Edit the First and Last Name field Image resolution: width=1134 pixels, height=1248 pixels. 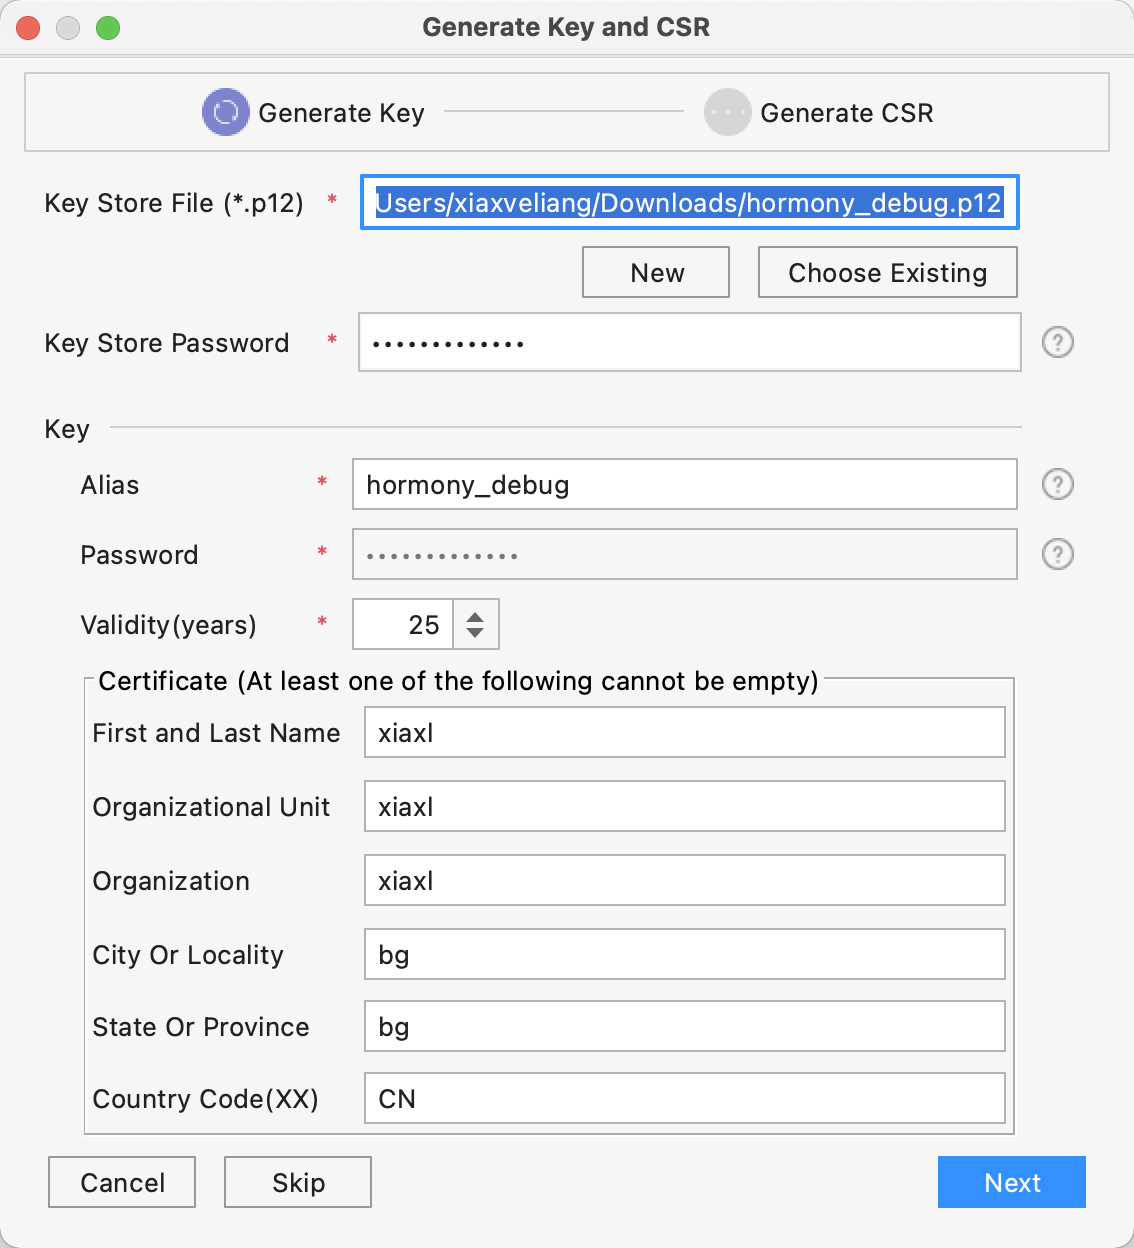pyautogui.click(x=685, y=732)
